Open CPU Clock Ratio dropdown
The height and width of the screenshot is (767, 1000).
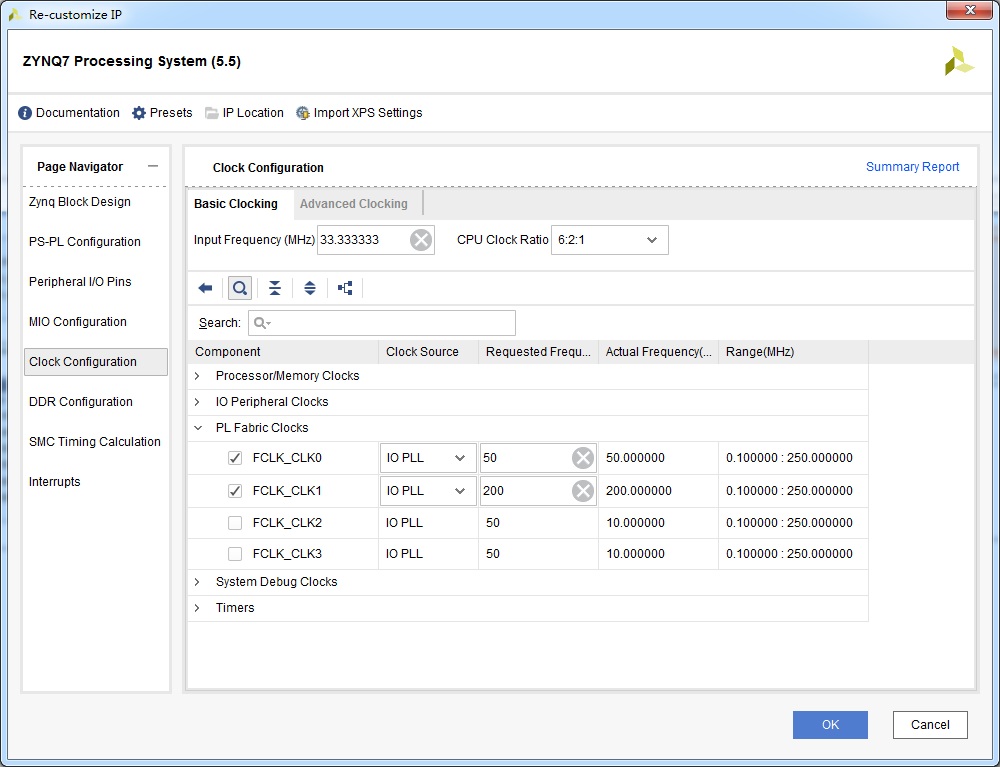pos(610,240)
